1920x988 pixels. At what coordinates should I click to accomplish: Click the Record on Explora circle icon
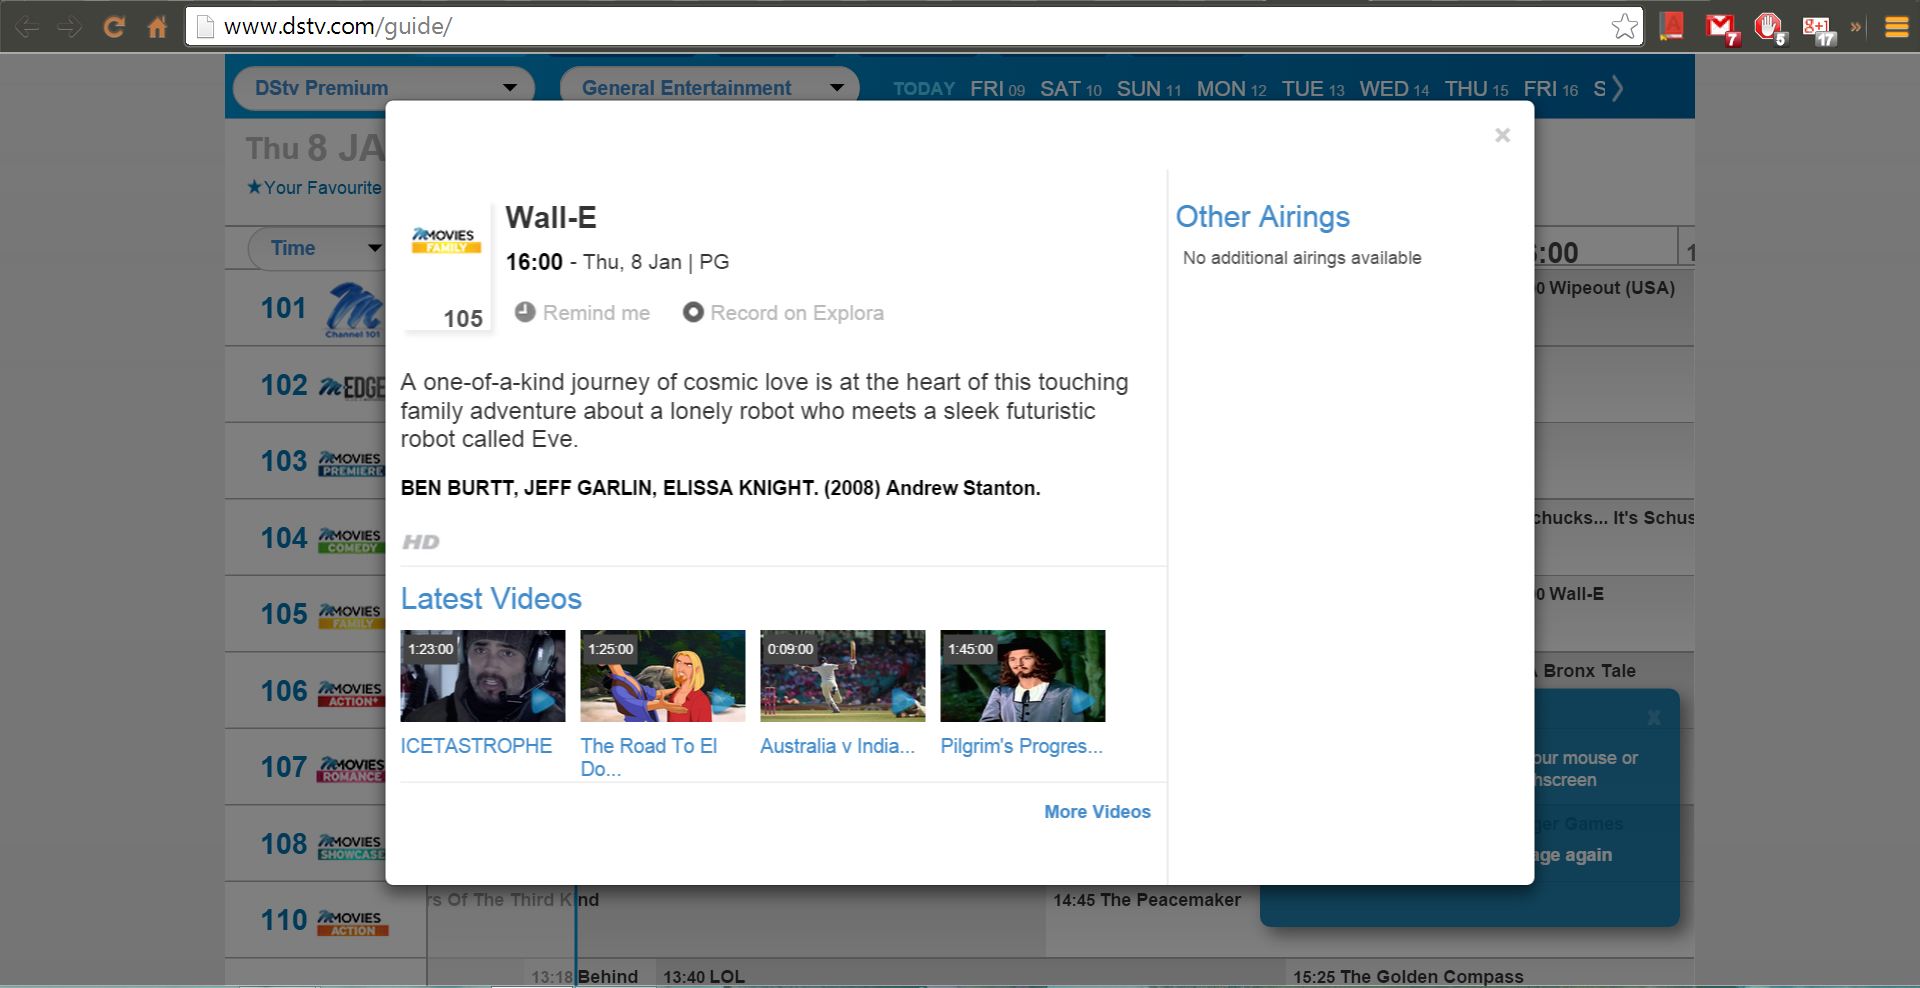pyautogui.click(x=693, y=312)
